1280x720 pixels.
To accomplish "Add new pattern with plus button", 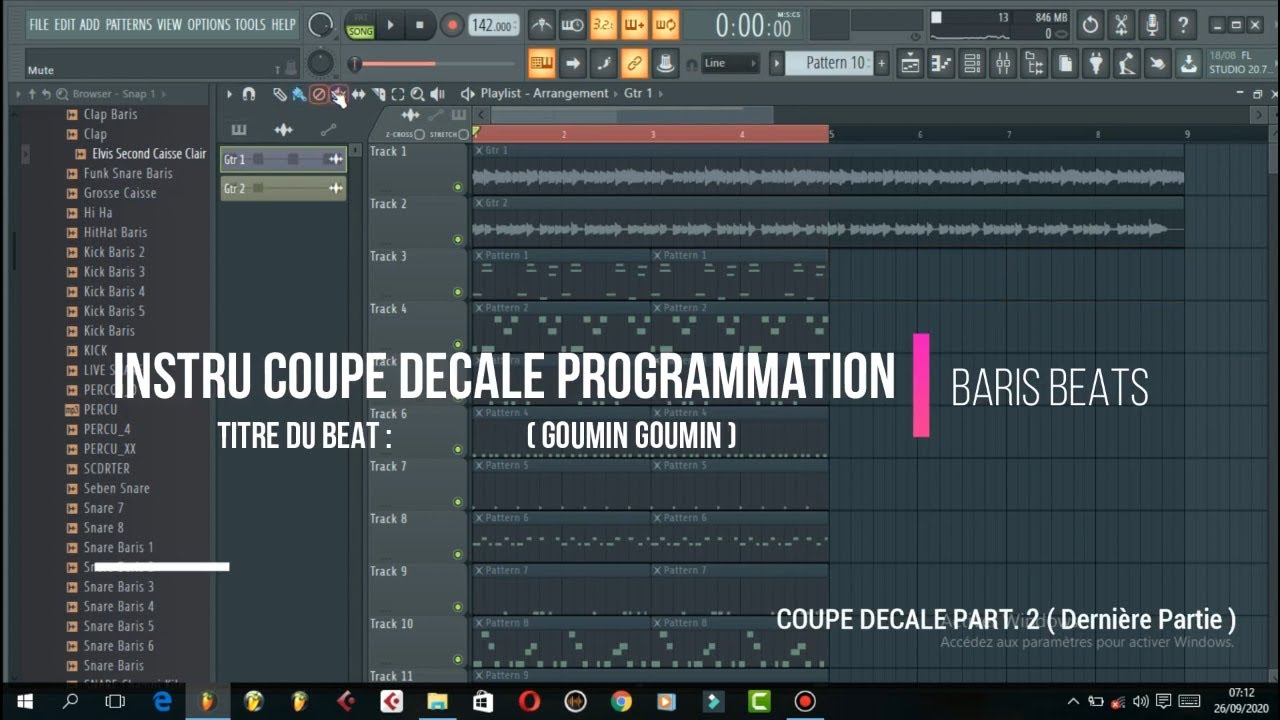I will point(881,63).
